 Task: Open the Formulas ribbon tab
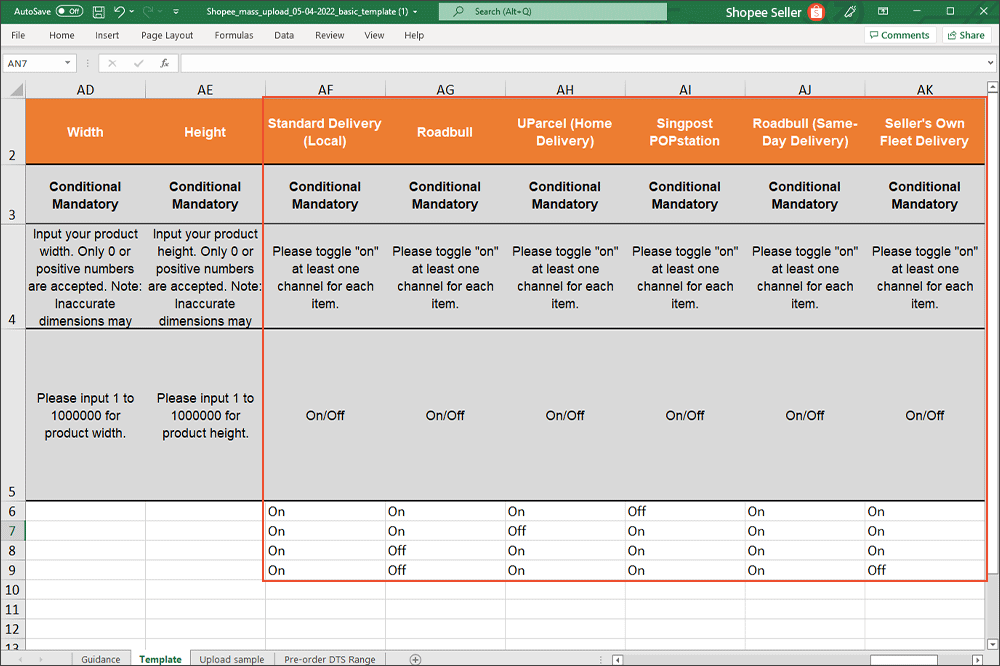(x=233, y=35)
